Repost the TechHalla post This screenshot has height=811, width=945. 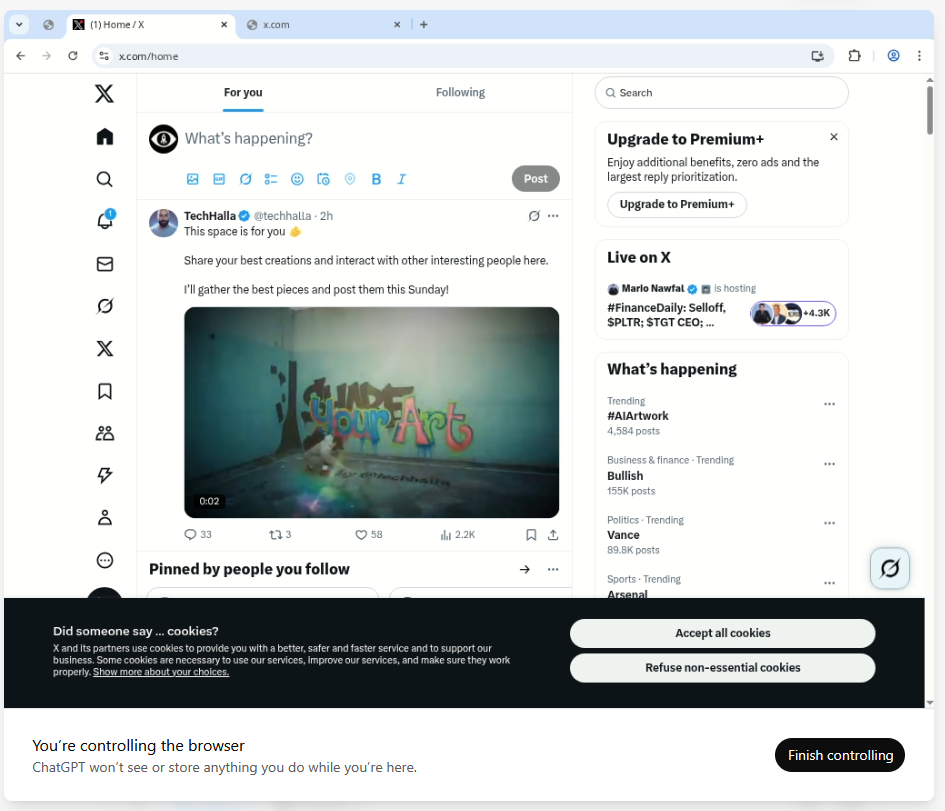[280, 534]
